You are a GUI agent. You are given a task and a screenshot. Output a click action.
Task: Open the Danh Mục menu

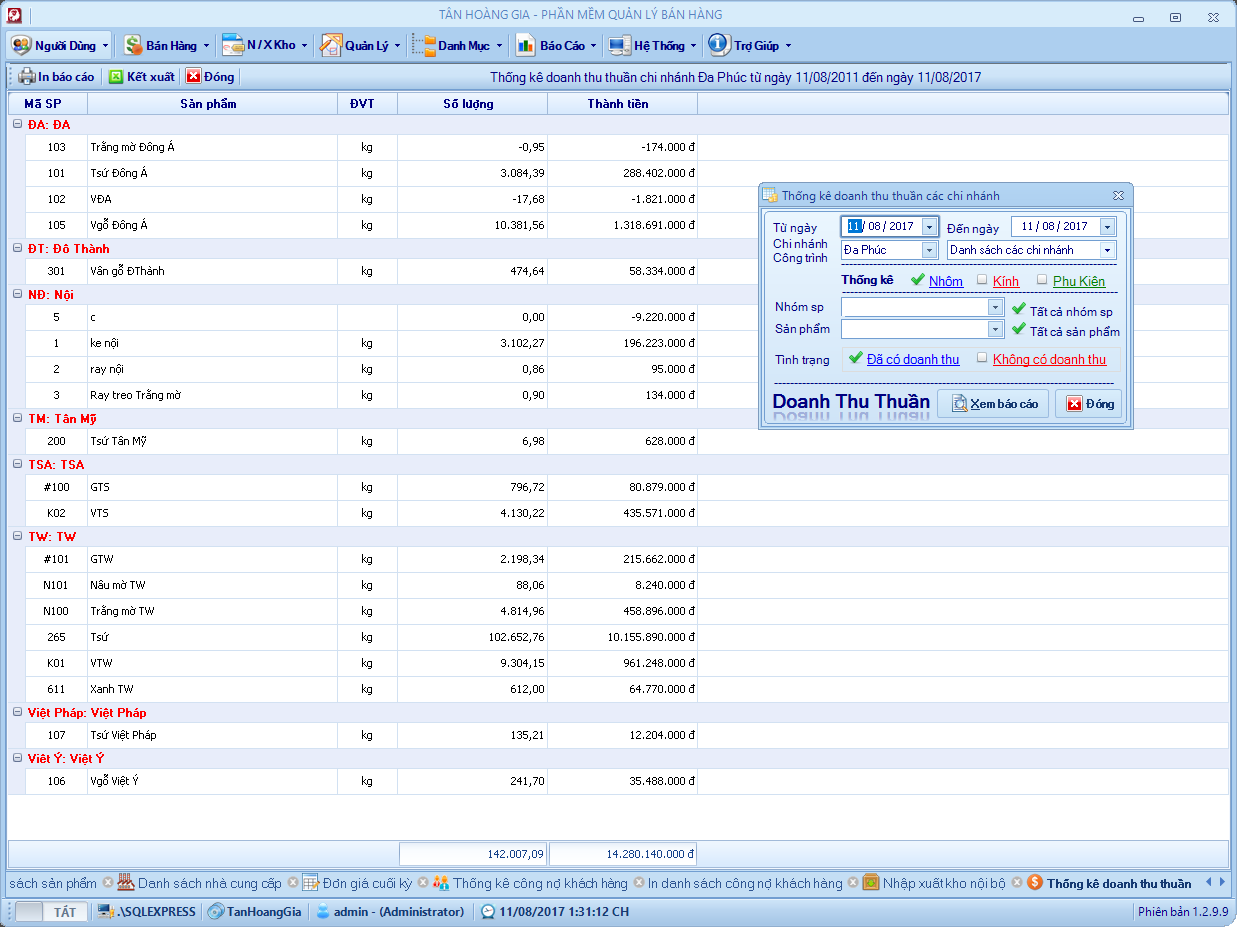463,46
